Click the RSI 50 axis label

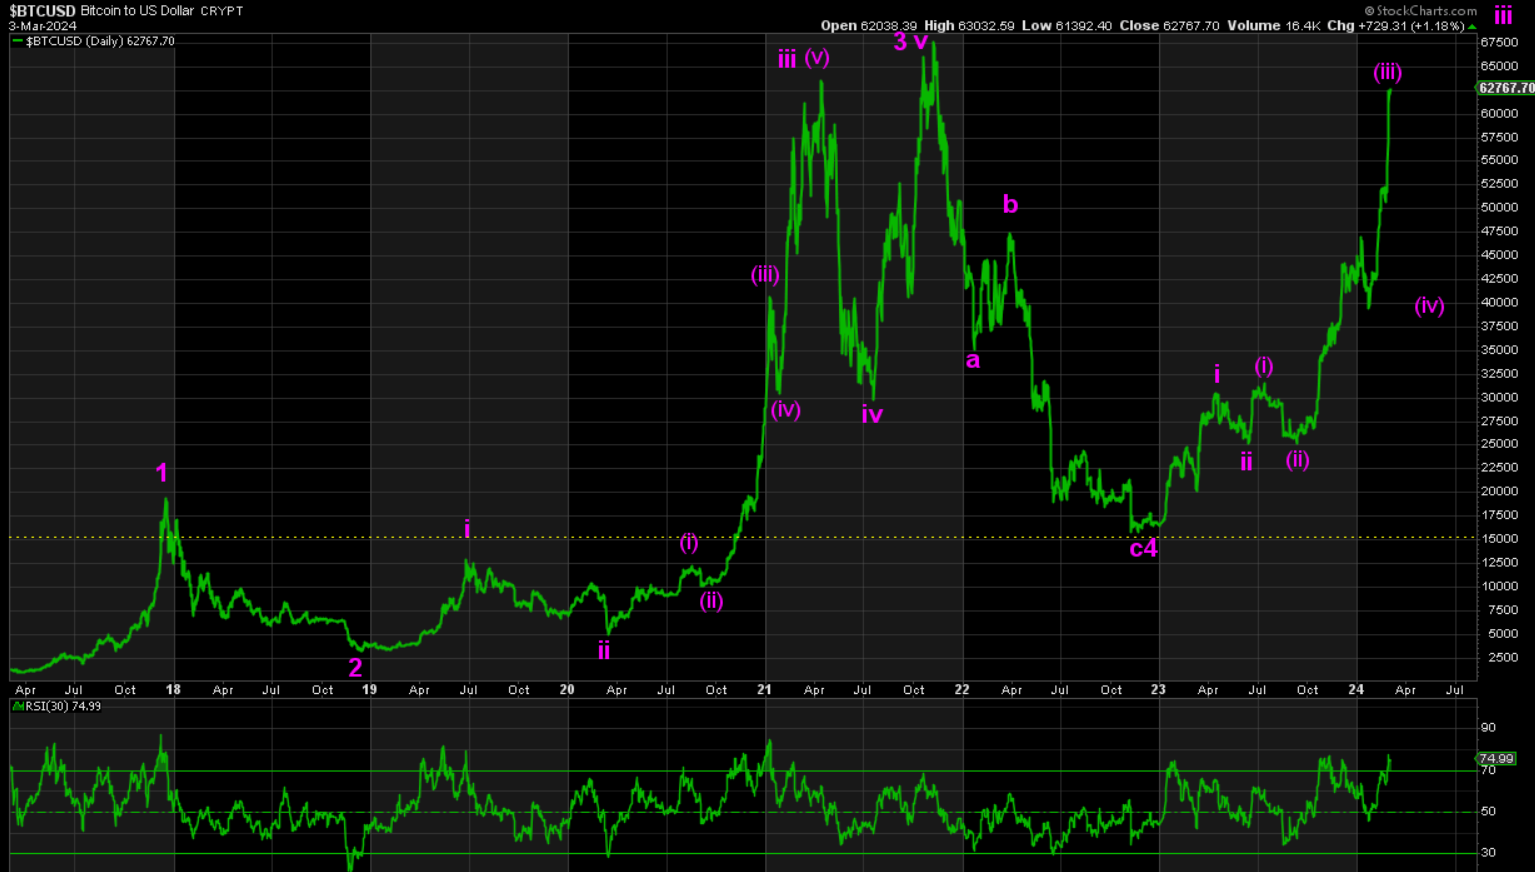1488,811
